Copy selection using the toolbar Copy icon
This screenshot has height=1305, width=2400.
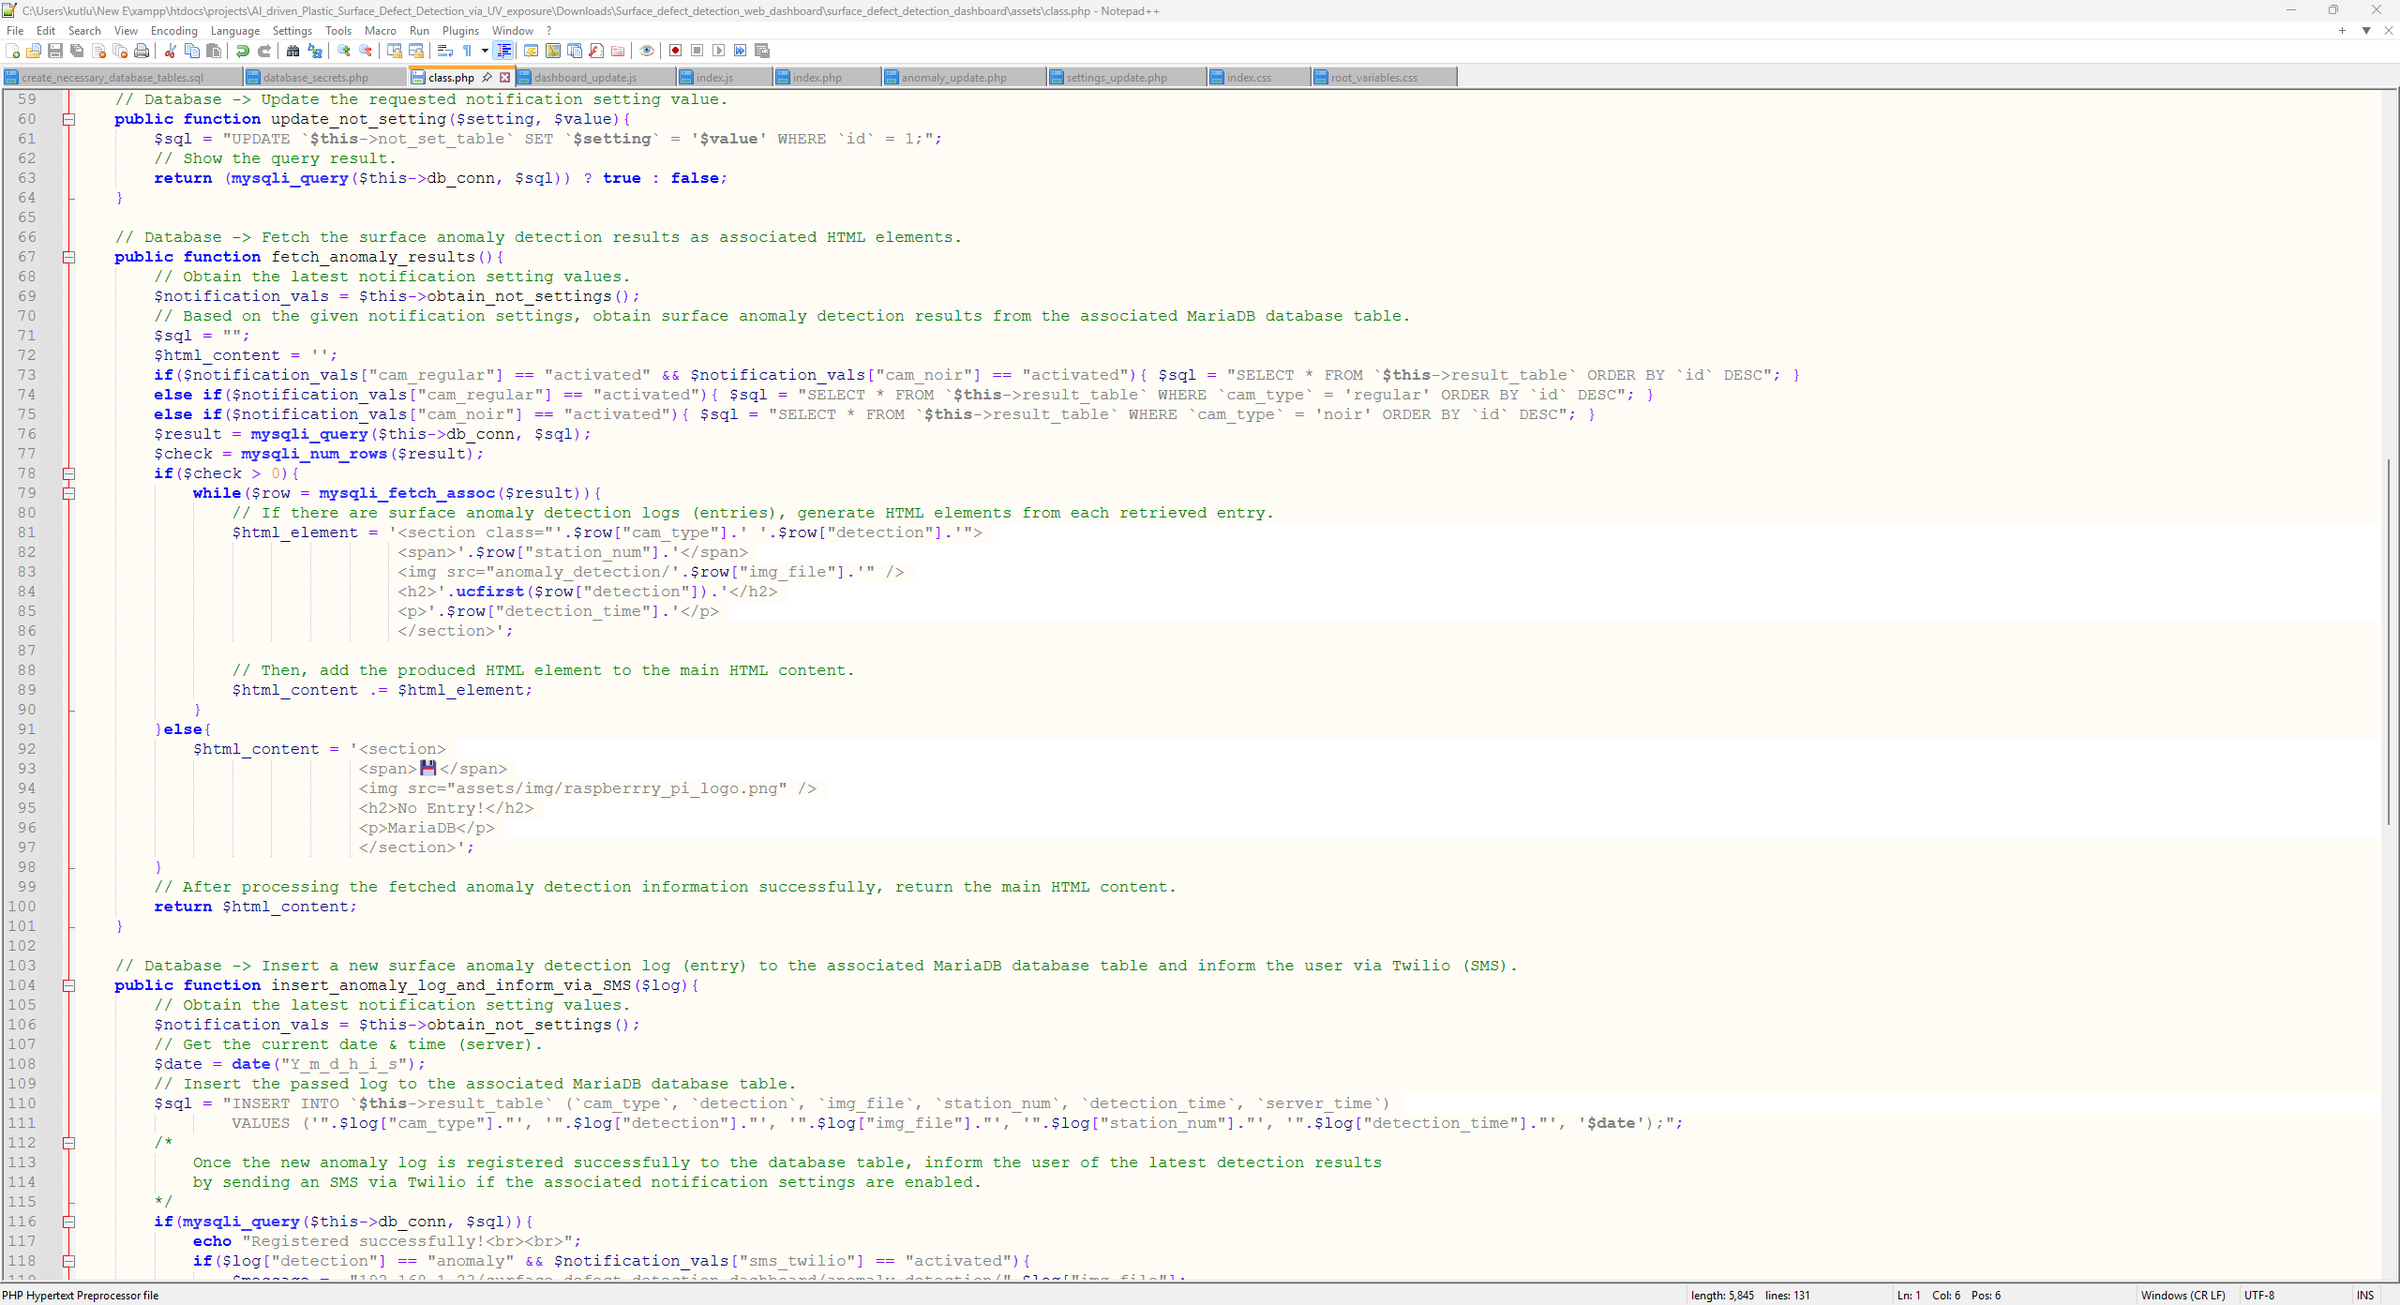tap(192, 51)
